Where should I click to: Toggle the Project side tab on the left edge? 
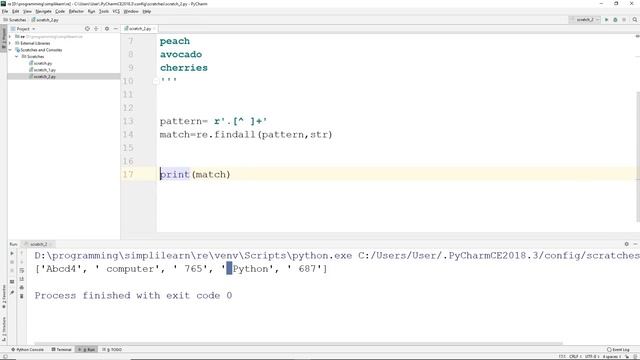click(4, 38)
